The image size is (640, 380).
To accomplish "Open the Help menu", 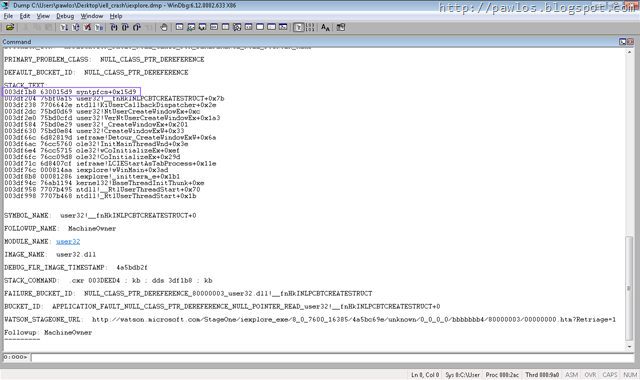I will (x=116, y=16).
